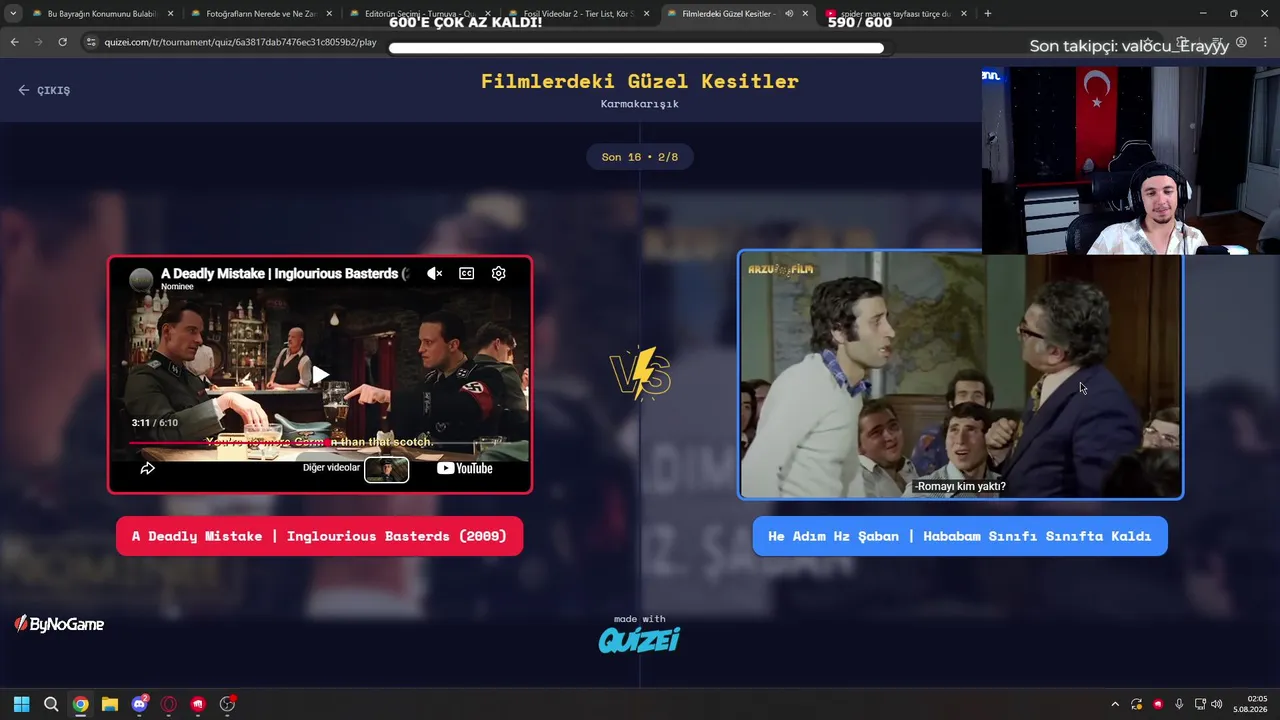
Task: Open YouTube player settings gear
Action: 498,273
